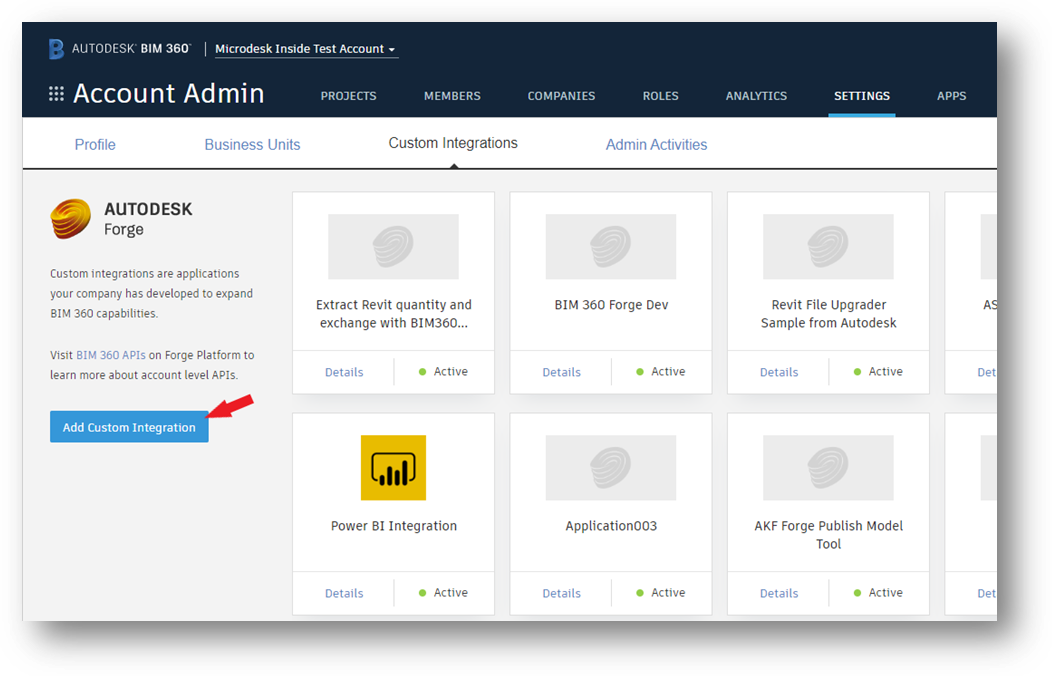Follow the BIM 360 APIs link
The width and height of the screenshot is (1052, 676).
coord(111,355)
